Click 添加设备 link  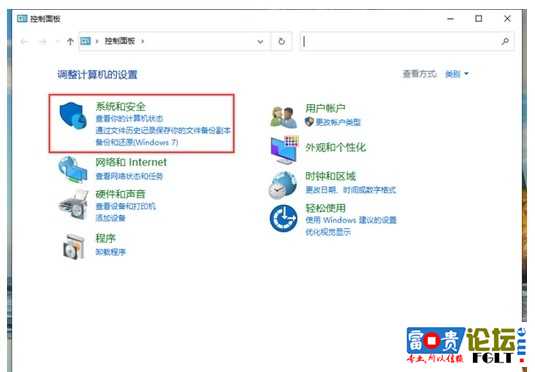point(111,218)
